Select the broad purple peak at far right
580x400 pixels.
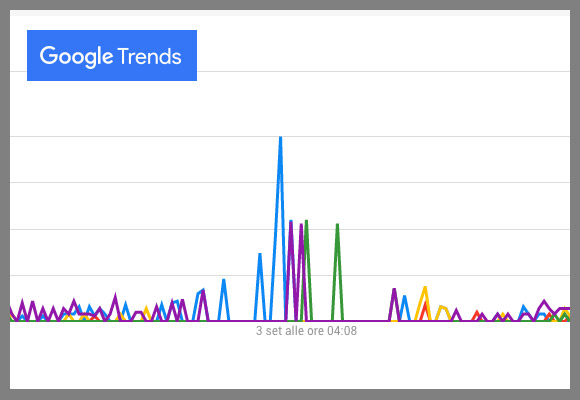click(544, 301)
